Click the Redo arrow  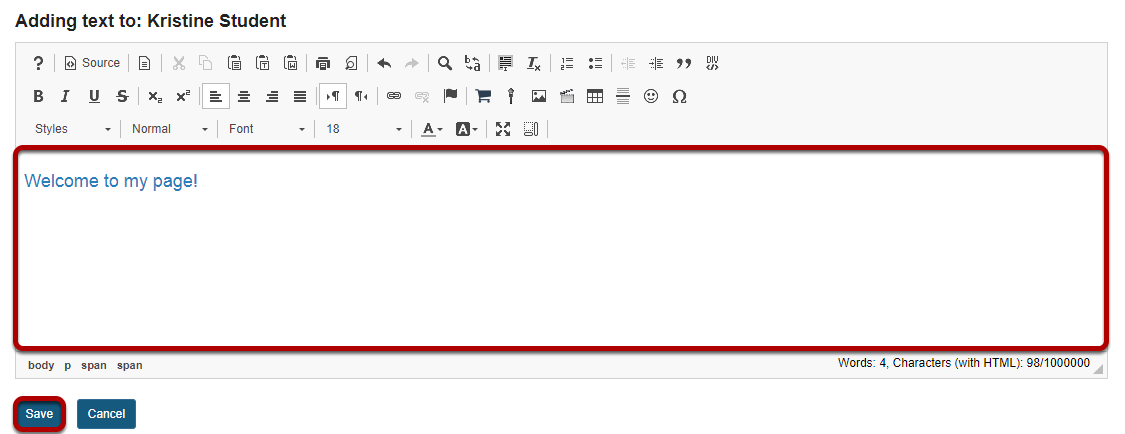412,63
